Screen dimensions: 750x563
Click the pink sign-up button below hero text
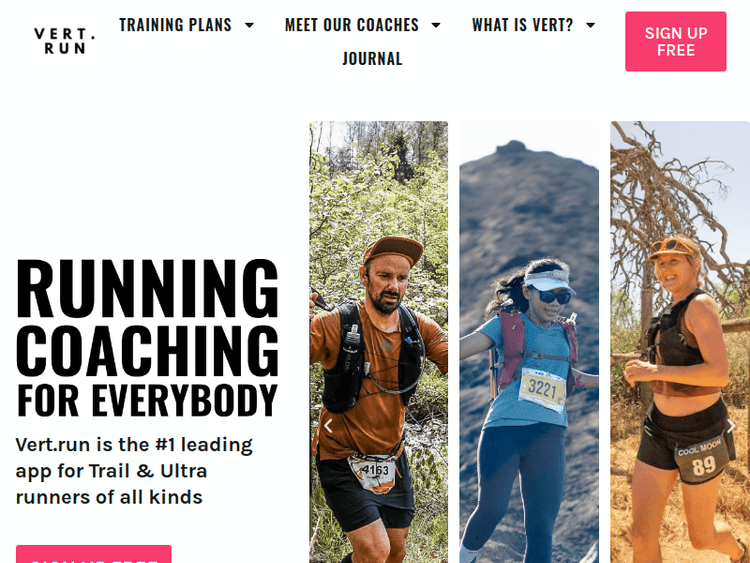tap(94, 554)
